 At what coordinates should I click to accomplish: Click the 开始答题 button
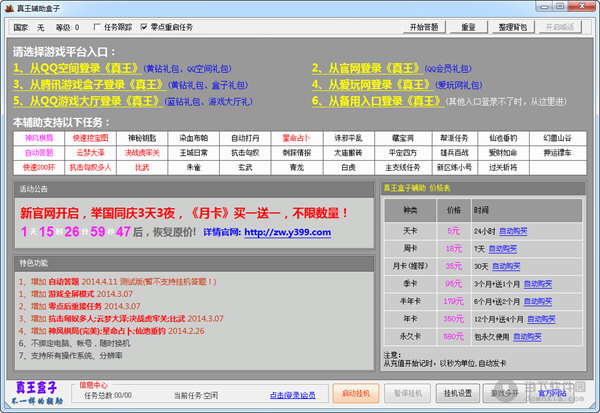pyautogui.click(x=424, y=27)
